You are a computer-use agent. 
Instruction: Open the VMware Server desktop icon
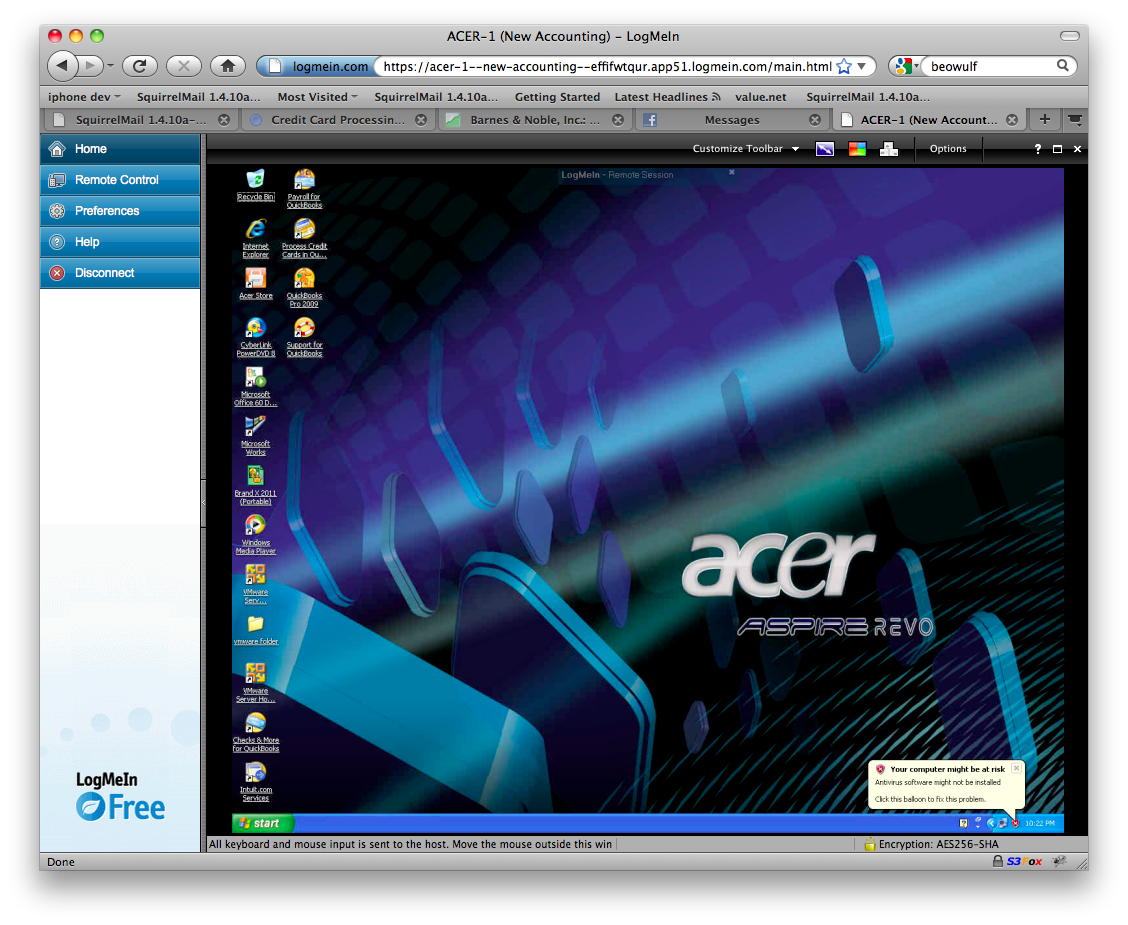255,584
